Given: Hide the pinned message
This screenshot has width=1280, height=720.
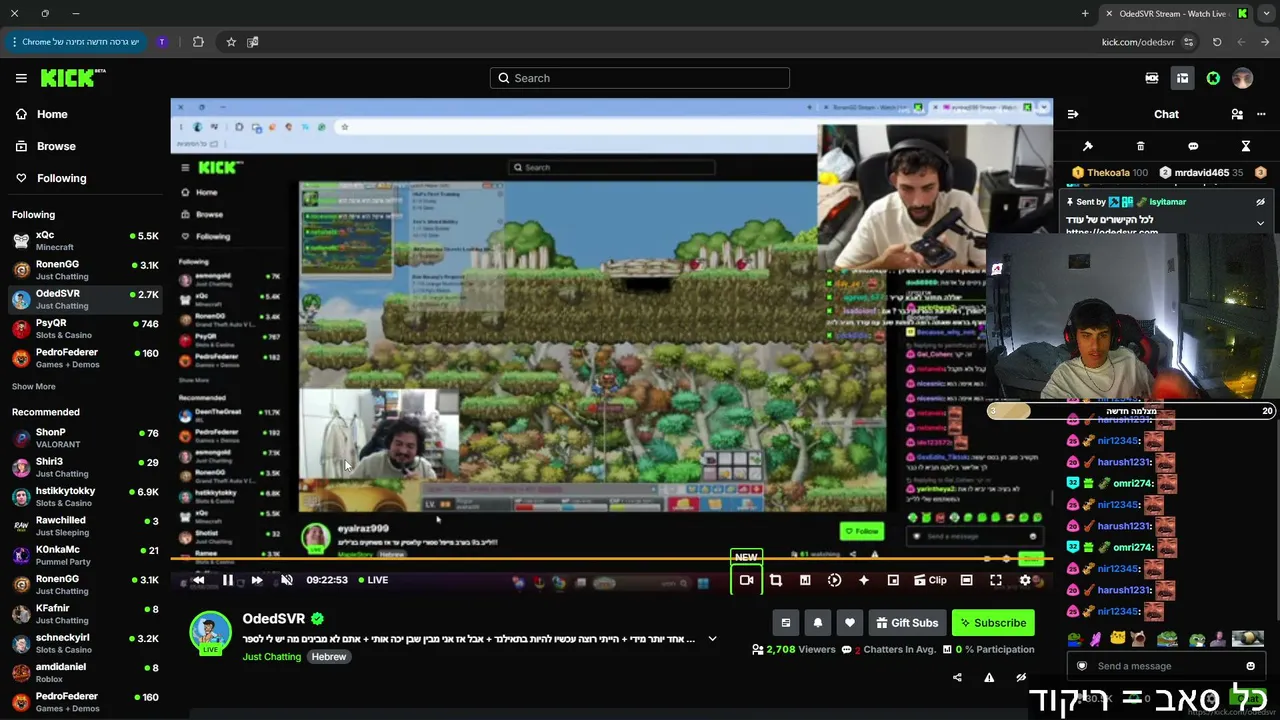Looking at the screenshot, I should click(1261, 201).
